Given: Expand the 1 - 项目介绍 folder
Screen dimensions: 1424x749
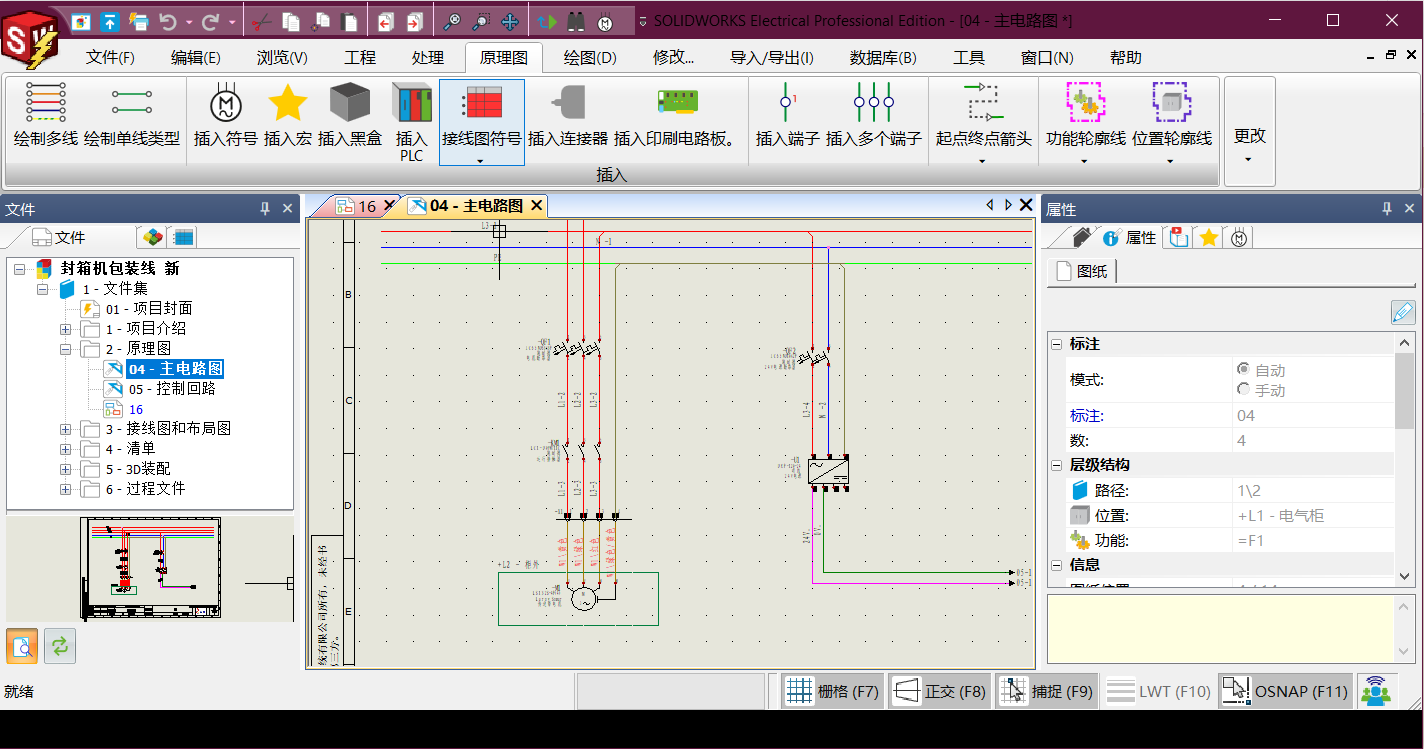Looking at the screenshot, I should pyautogui.click(x=65, y=329).
